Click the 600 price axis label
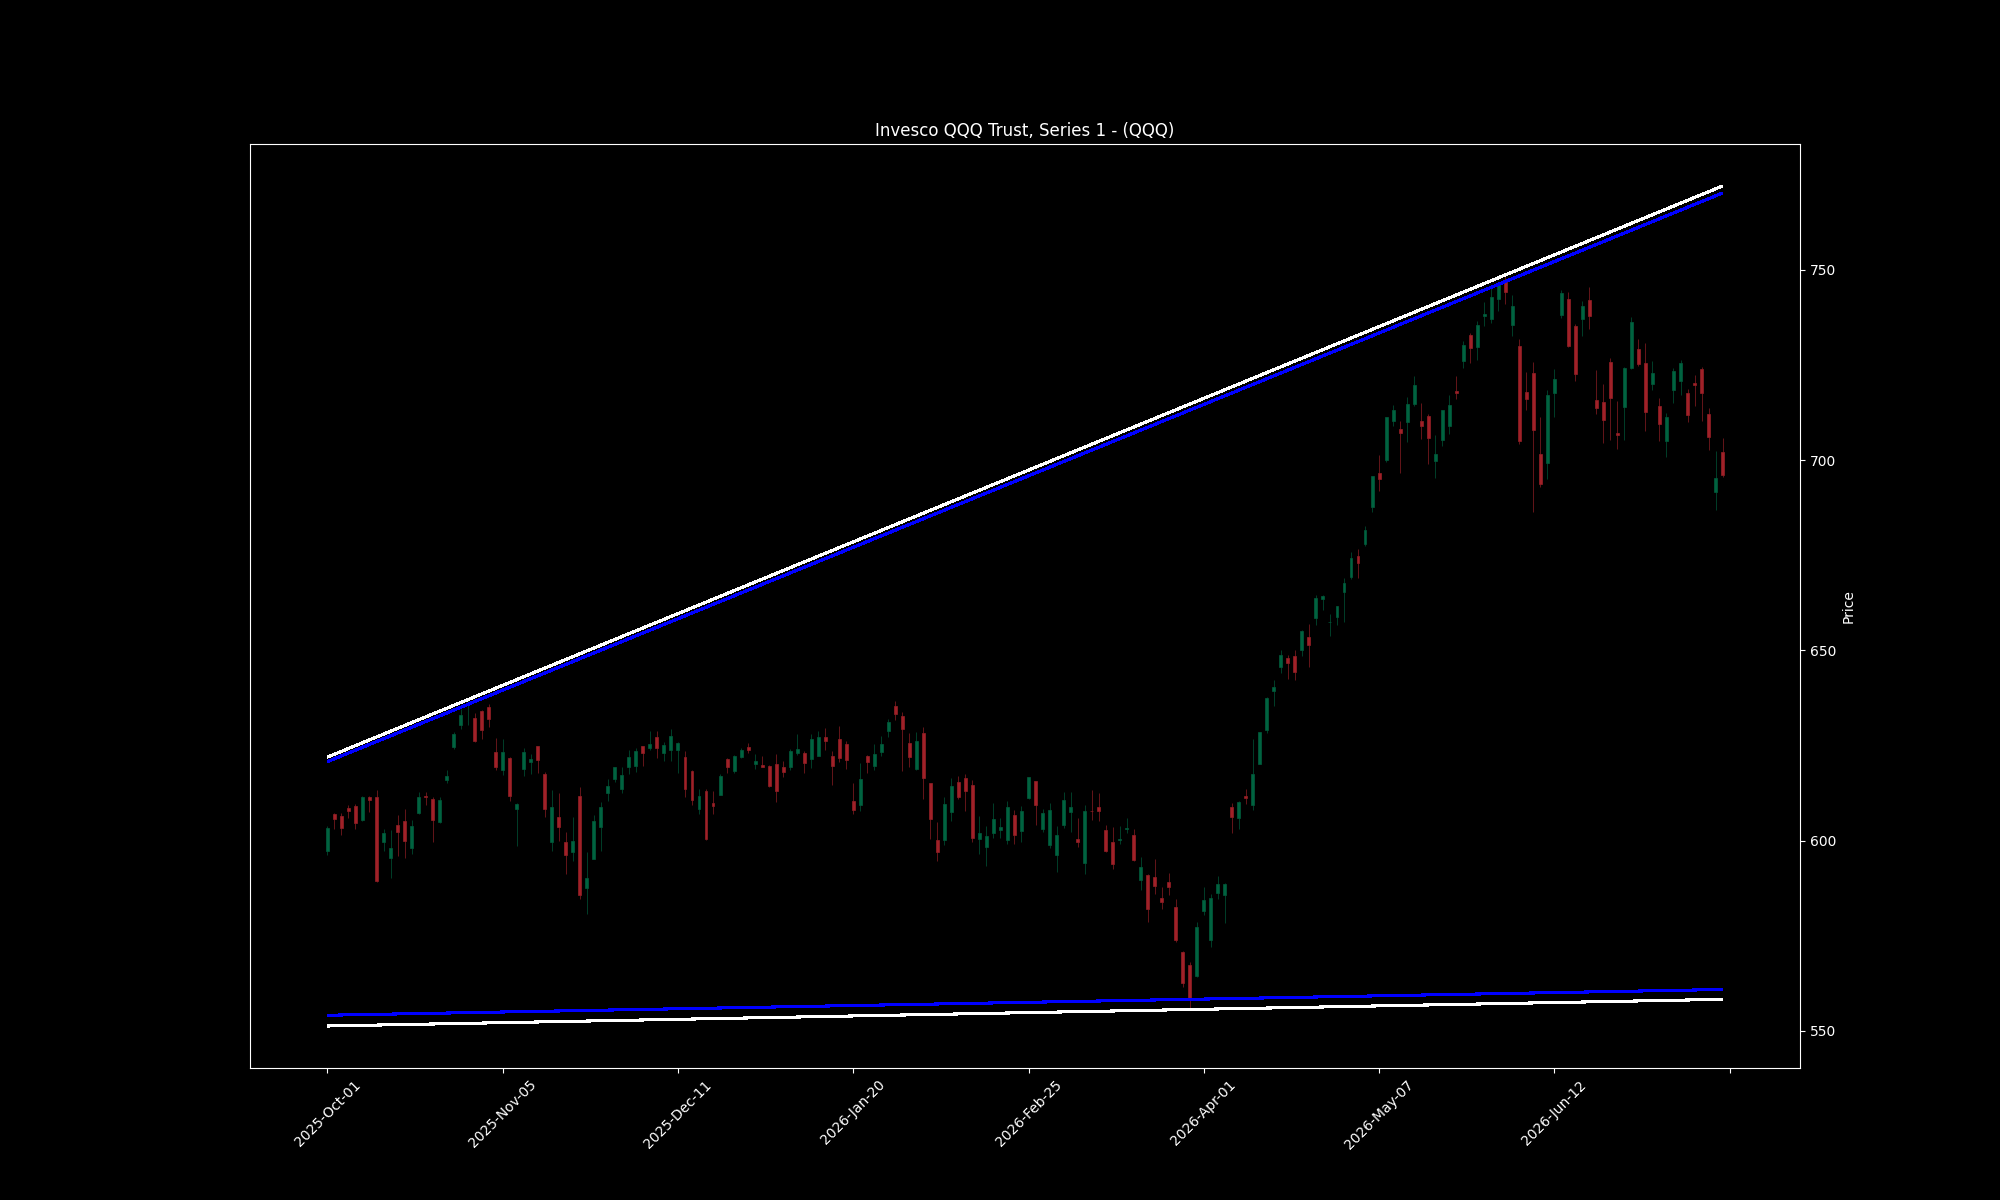 tap(1821, 841)
